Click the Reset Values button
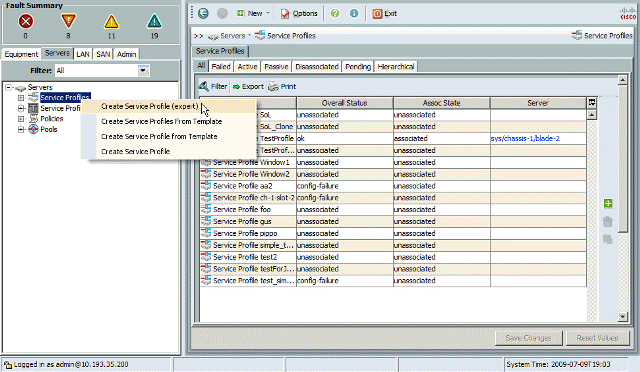640x372 pixels. tap(597, 338)
